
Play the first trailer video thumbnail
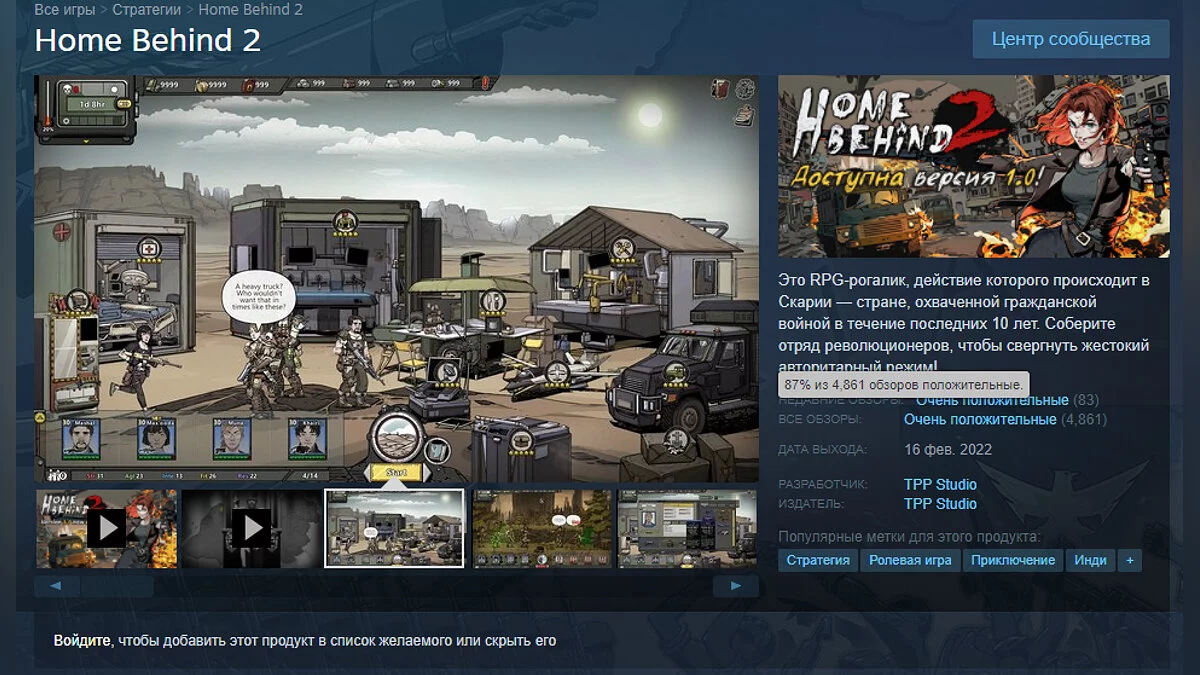[106, 528]
